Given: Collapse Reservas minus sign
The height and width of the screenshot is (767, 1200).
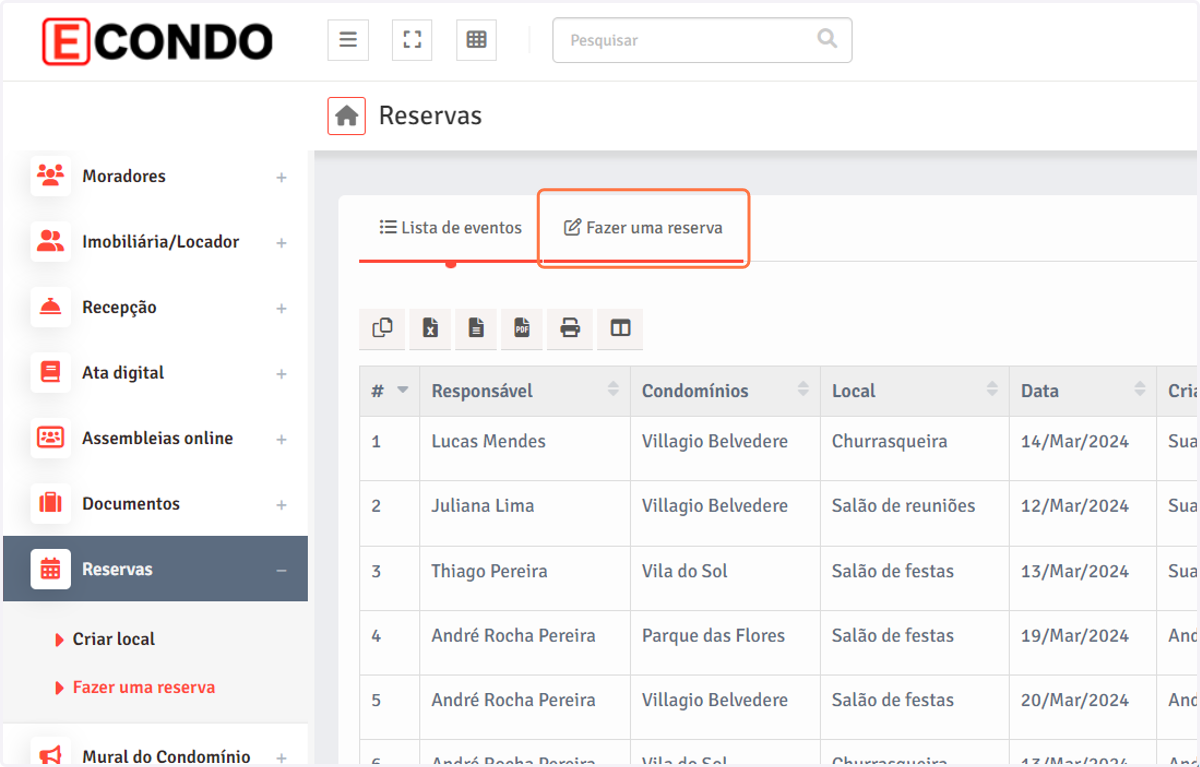Looking at the screenshot, I should pos(282,570).
